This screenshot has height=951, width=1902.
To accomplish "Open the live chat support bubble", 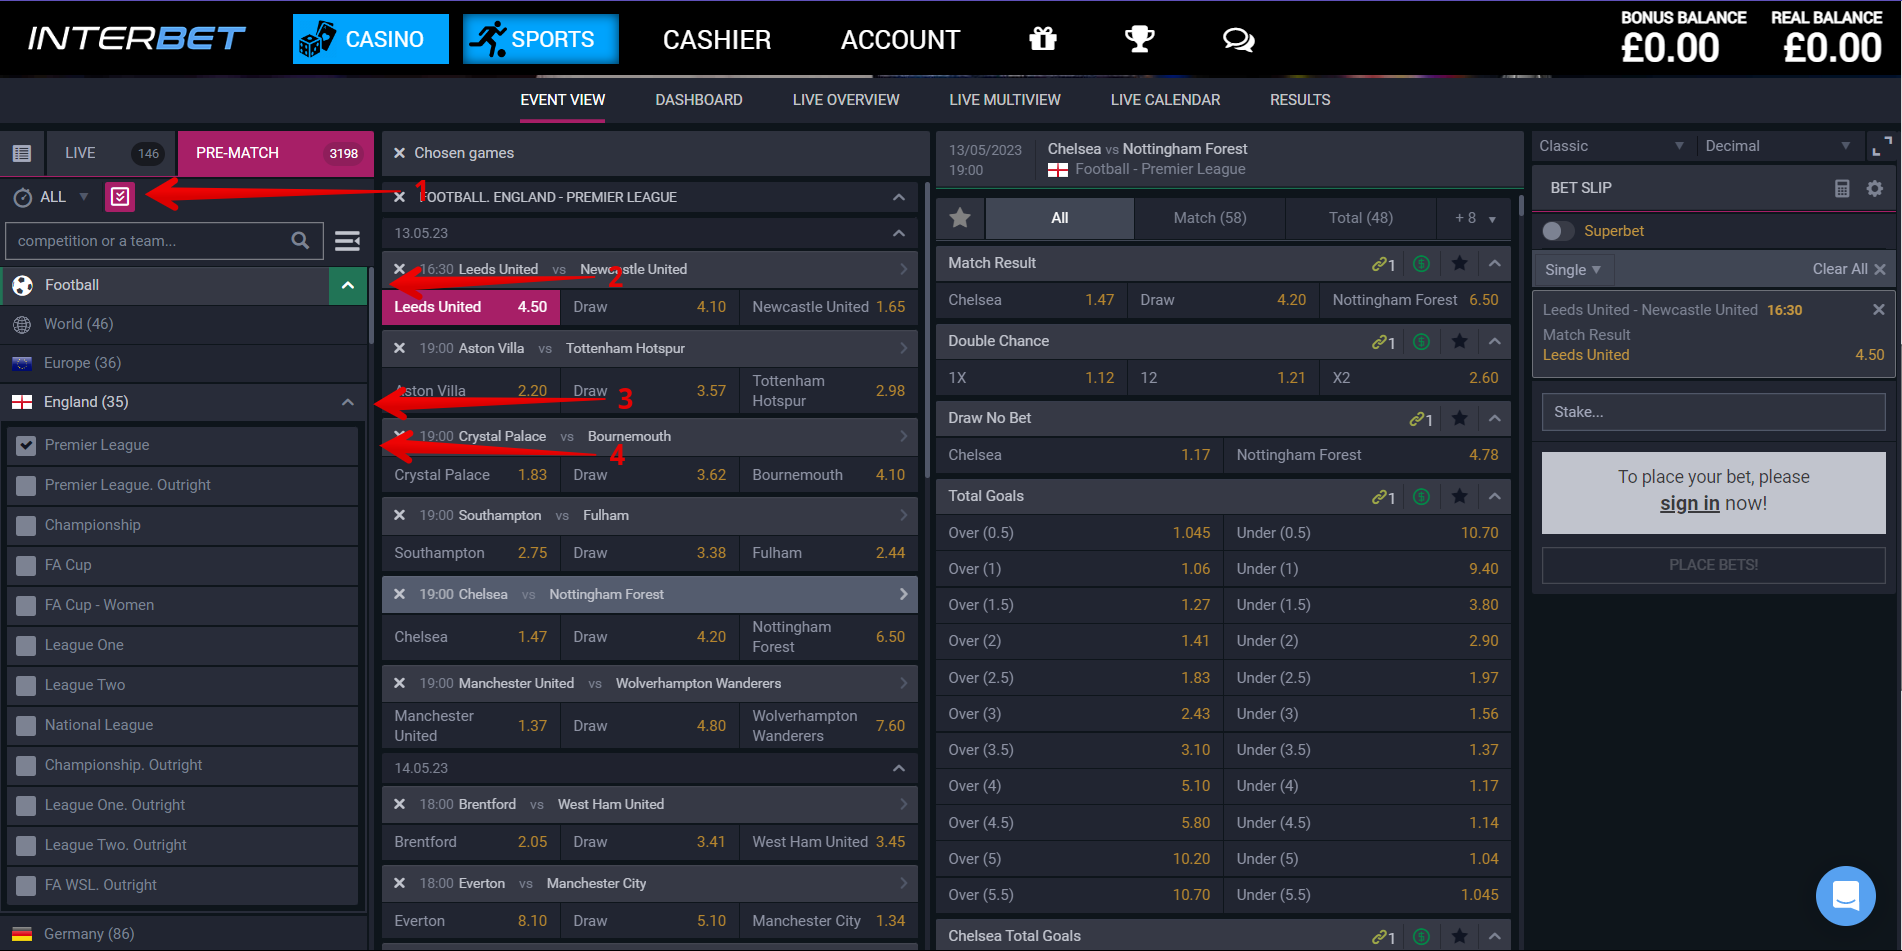I will [x=1845, y=895].
